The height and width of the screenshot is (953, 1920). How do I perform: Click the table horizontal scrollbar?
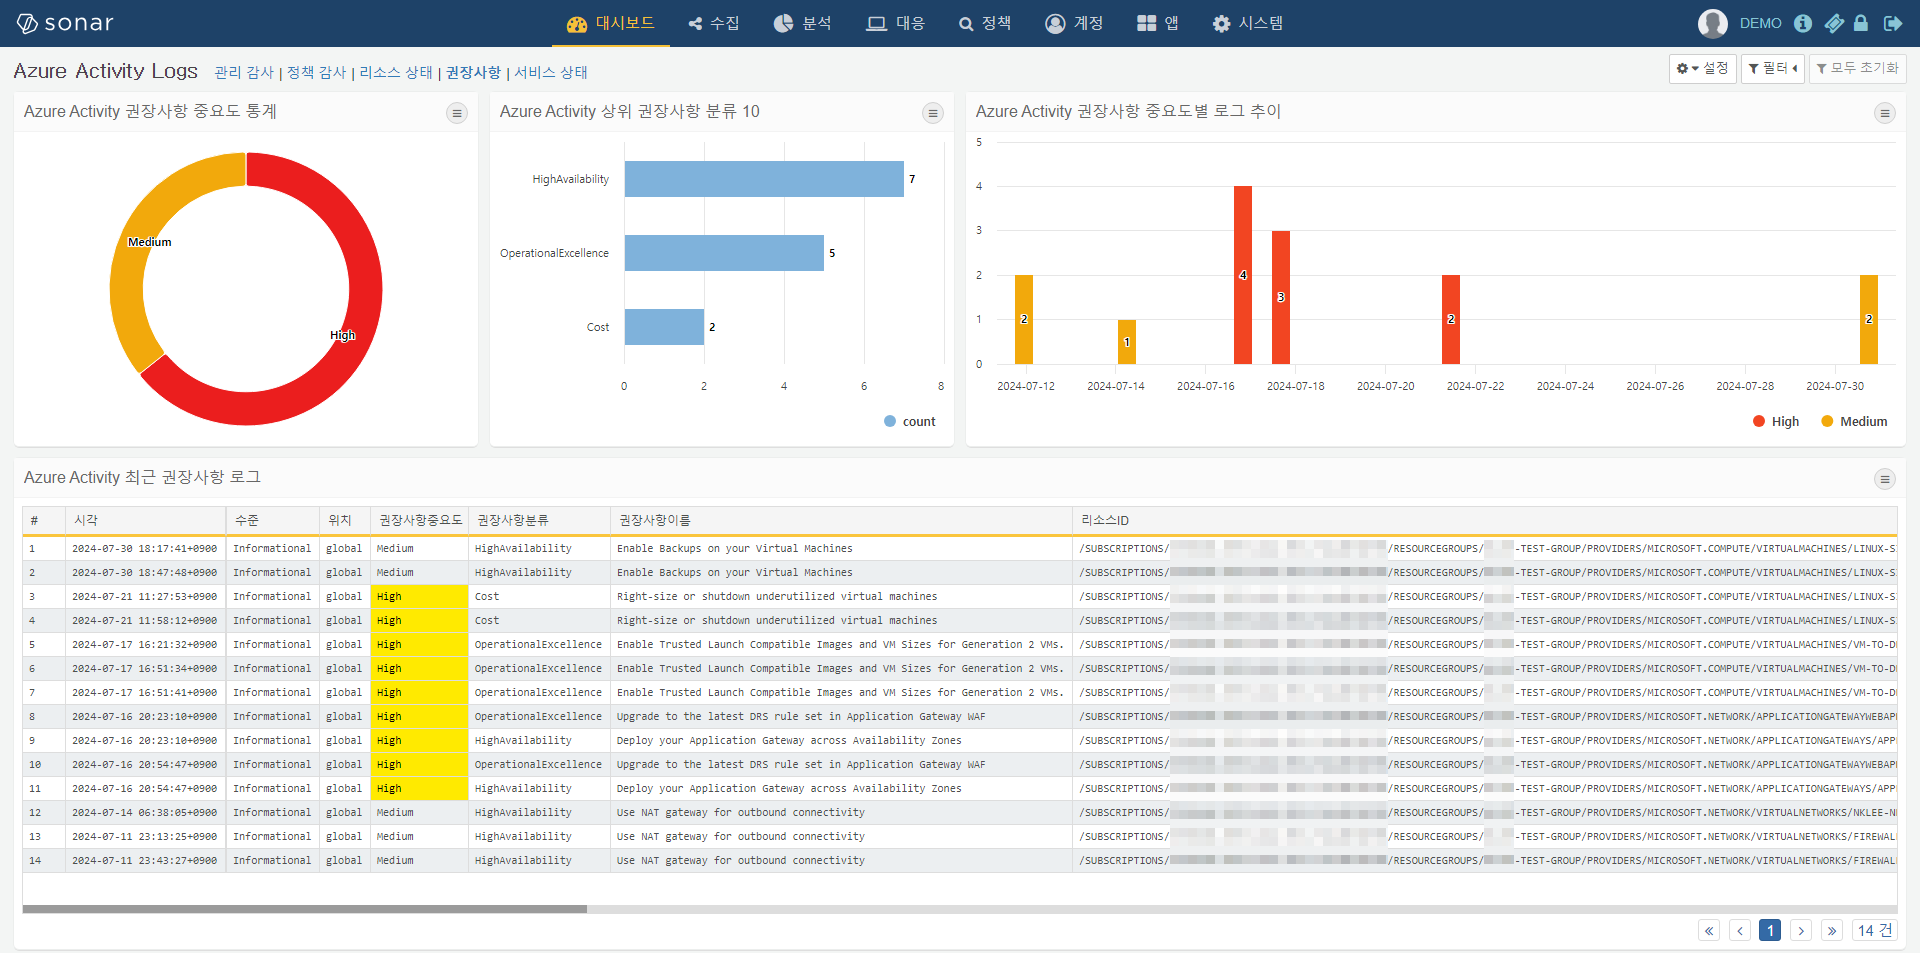[305, 909]
